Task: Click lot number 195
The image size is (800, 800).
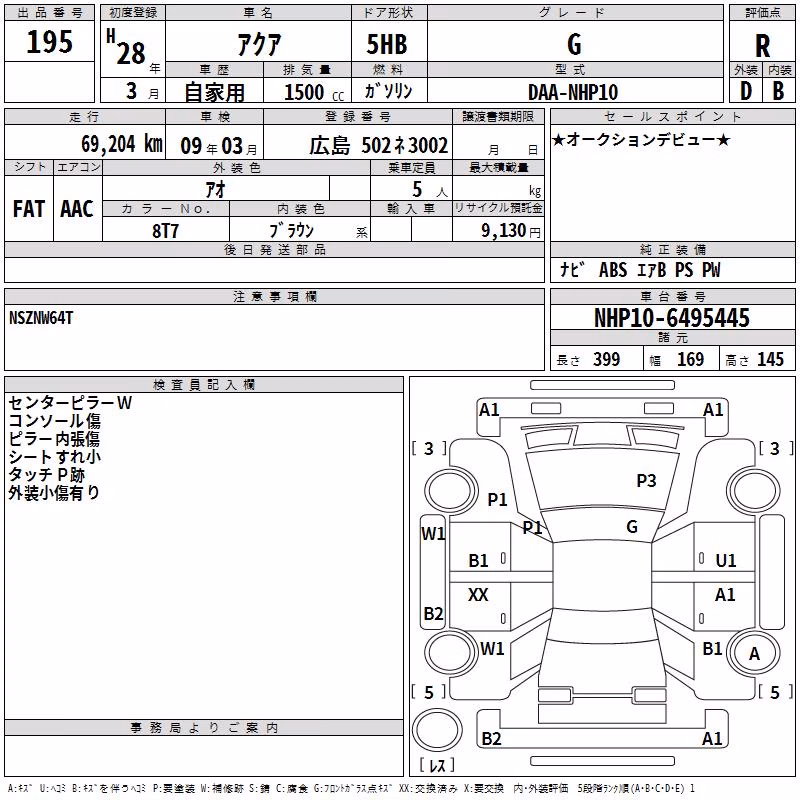Action: 49,41
